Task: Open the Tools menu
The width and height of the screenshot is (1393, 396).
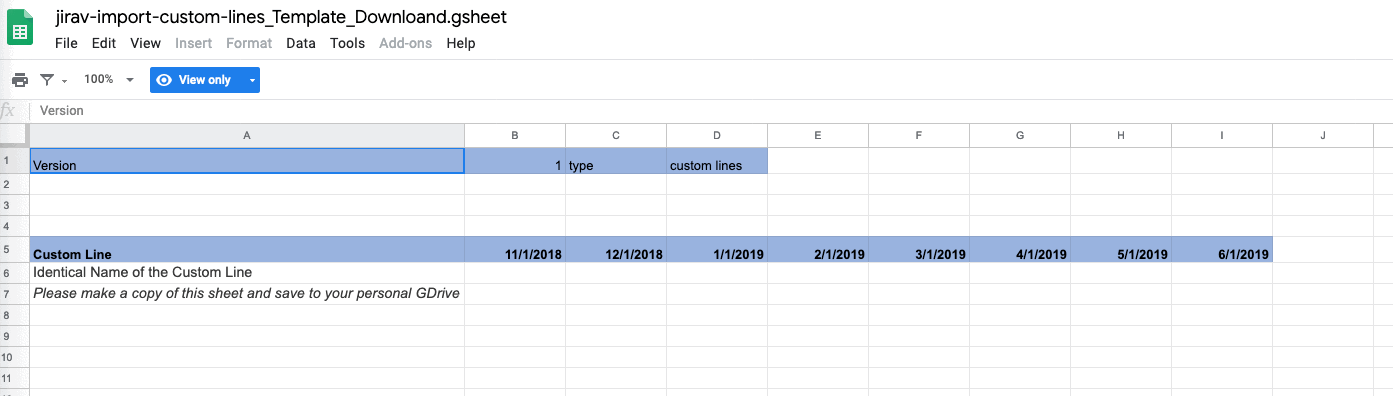Action: pos(347,43)
